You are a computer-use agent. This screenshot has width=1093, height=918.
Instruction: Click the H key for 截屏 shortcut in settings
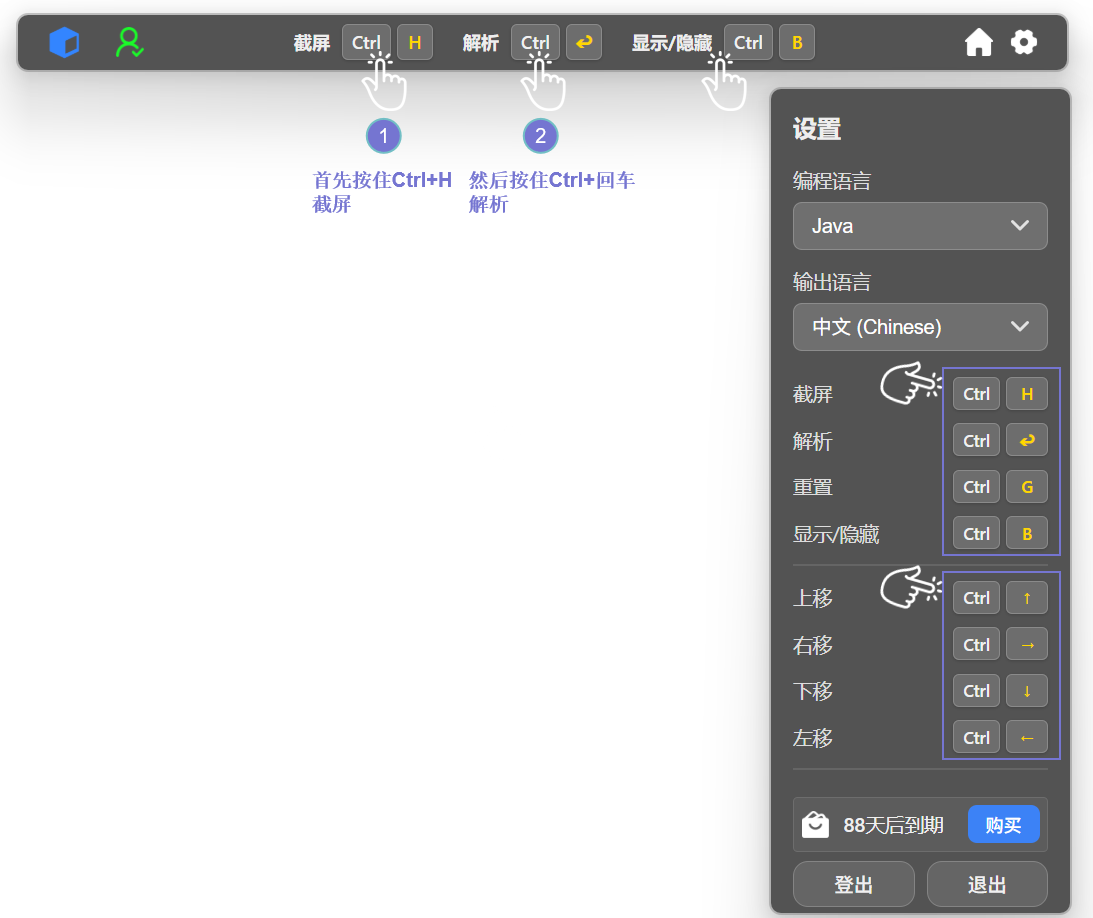(x=1027, y=394)
